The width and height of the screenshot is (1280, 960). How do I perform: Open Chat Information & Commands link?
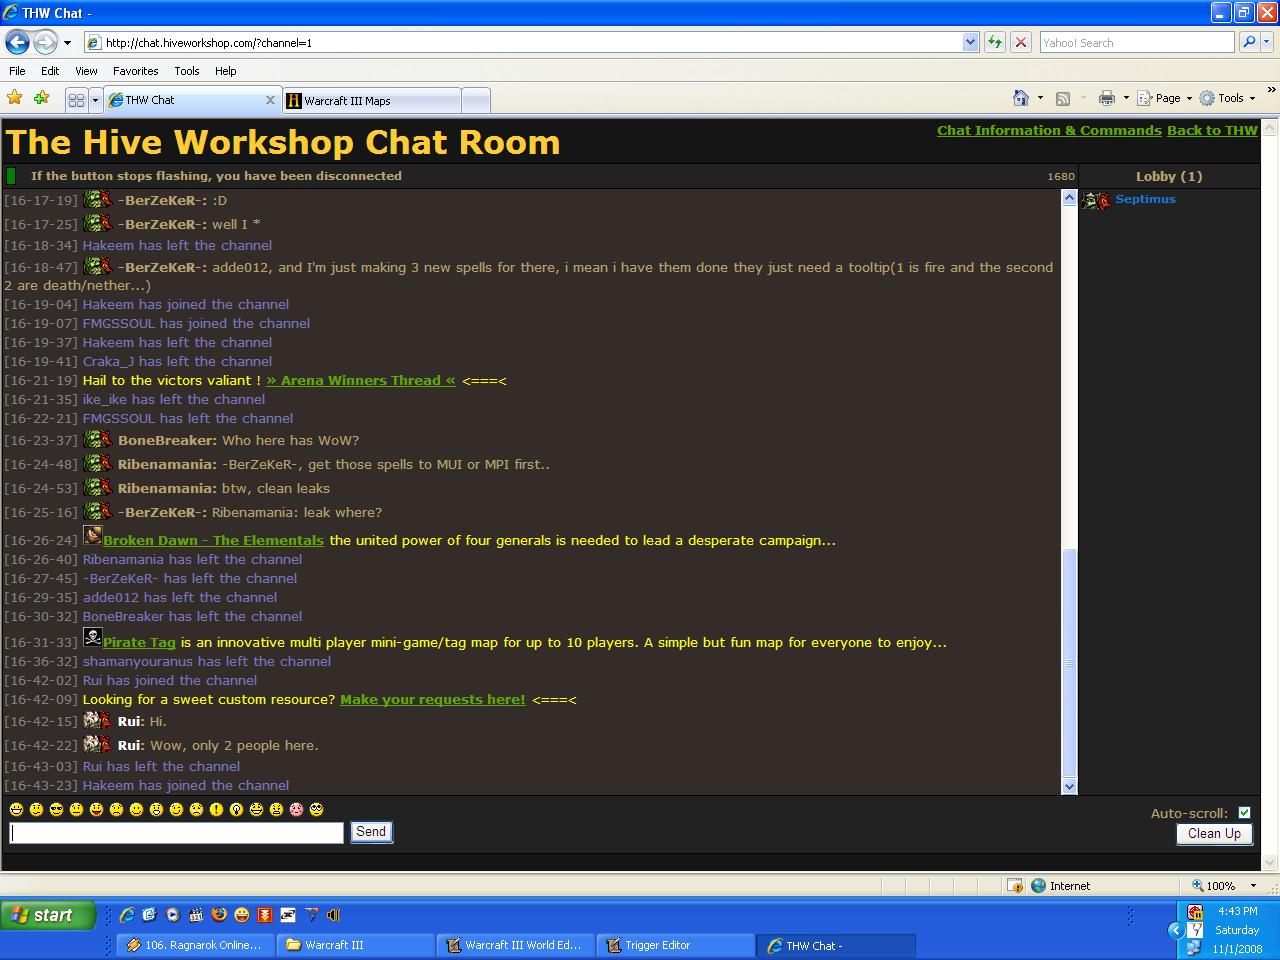[x=1049, y=130]
